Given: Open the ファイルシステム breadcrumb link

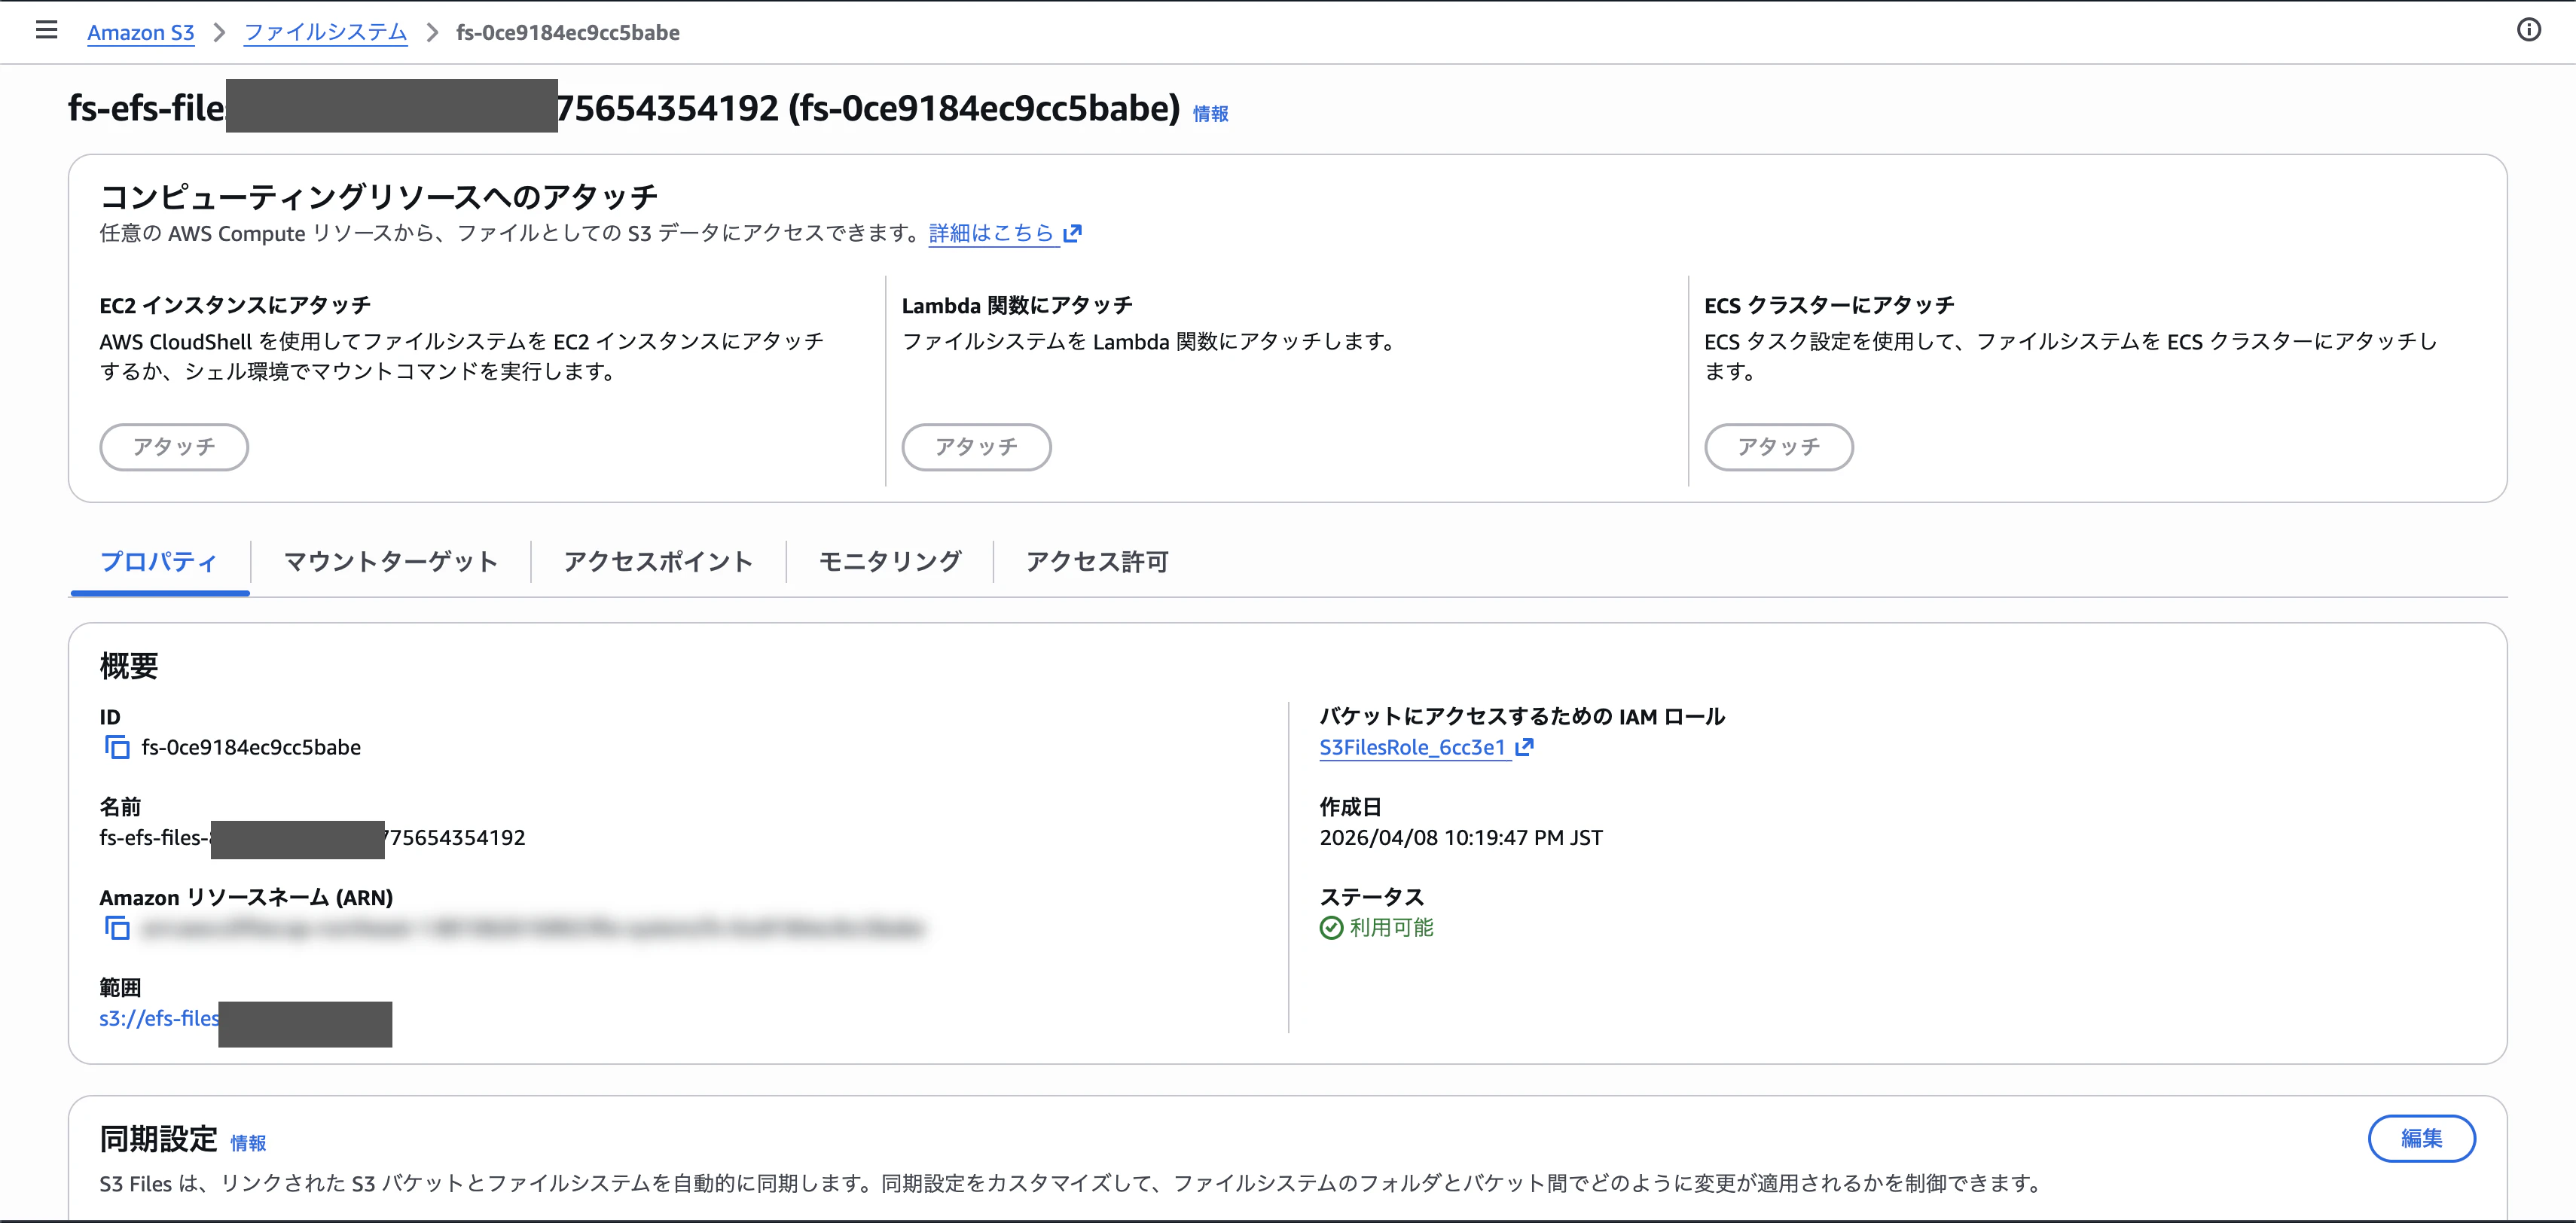Looking at the screenshot, I should 325,32.
